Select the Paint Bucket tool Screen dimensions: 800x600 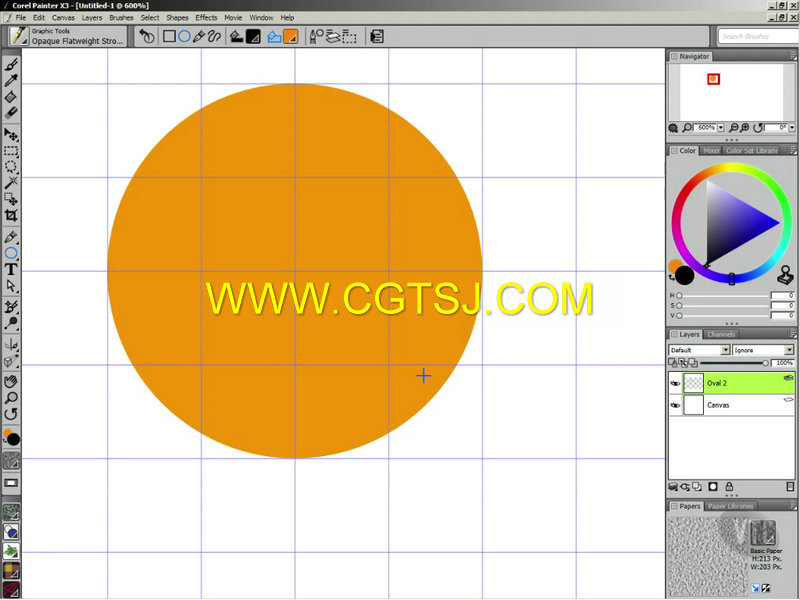click(x=11, y=96)
